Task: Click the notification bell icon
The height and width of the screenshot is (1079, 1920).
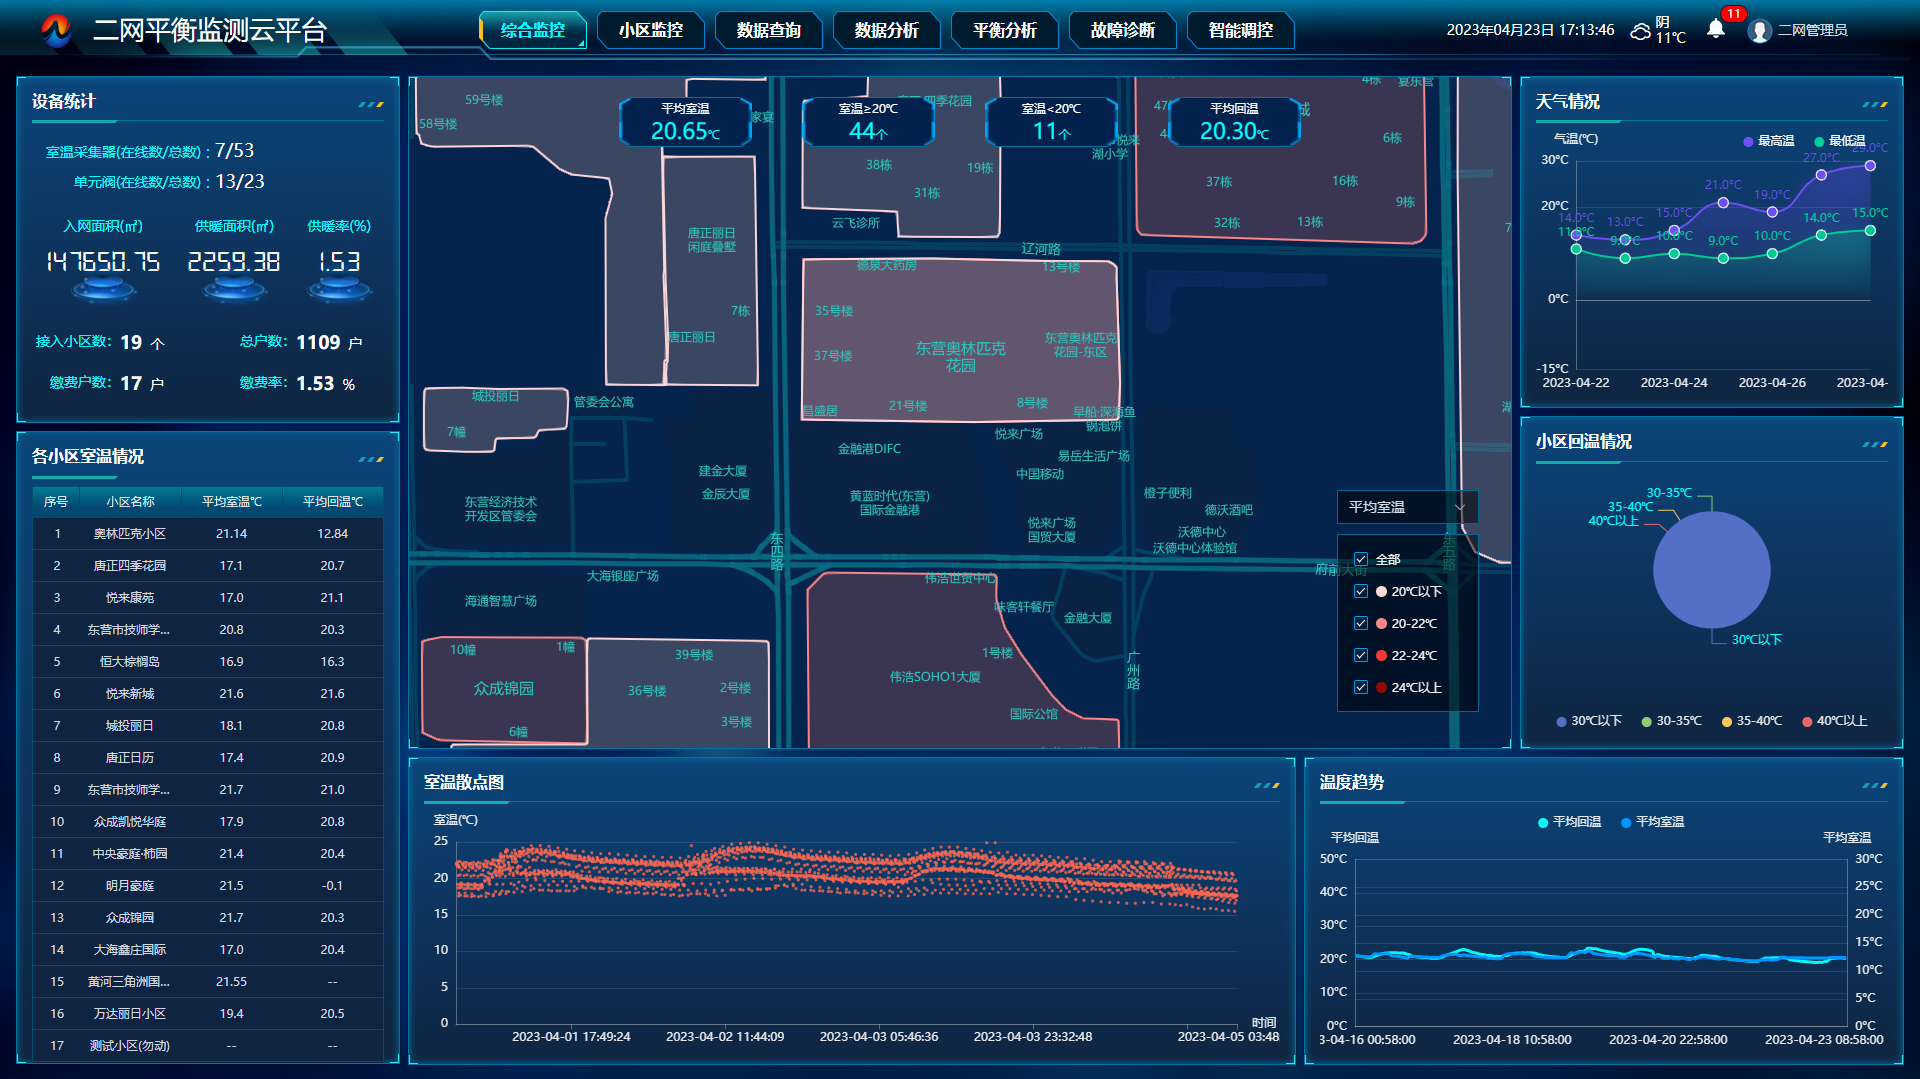Action: pyautogui.click(x=1716, y=28)
